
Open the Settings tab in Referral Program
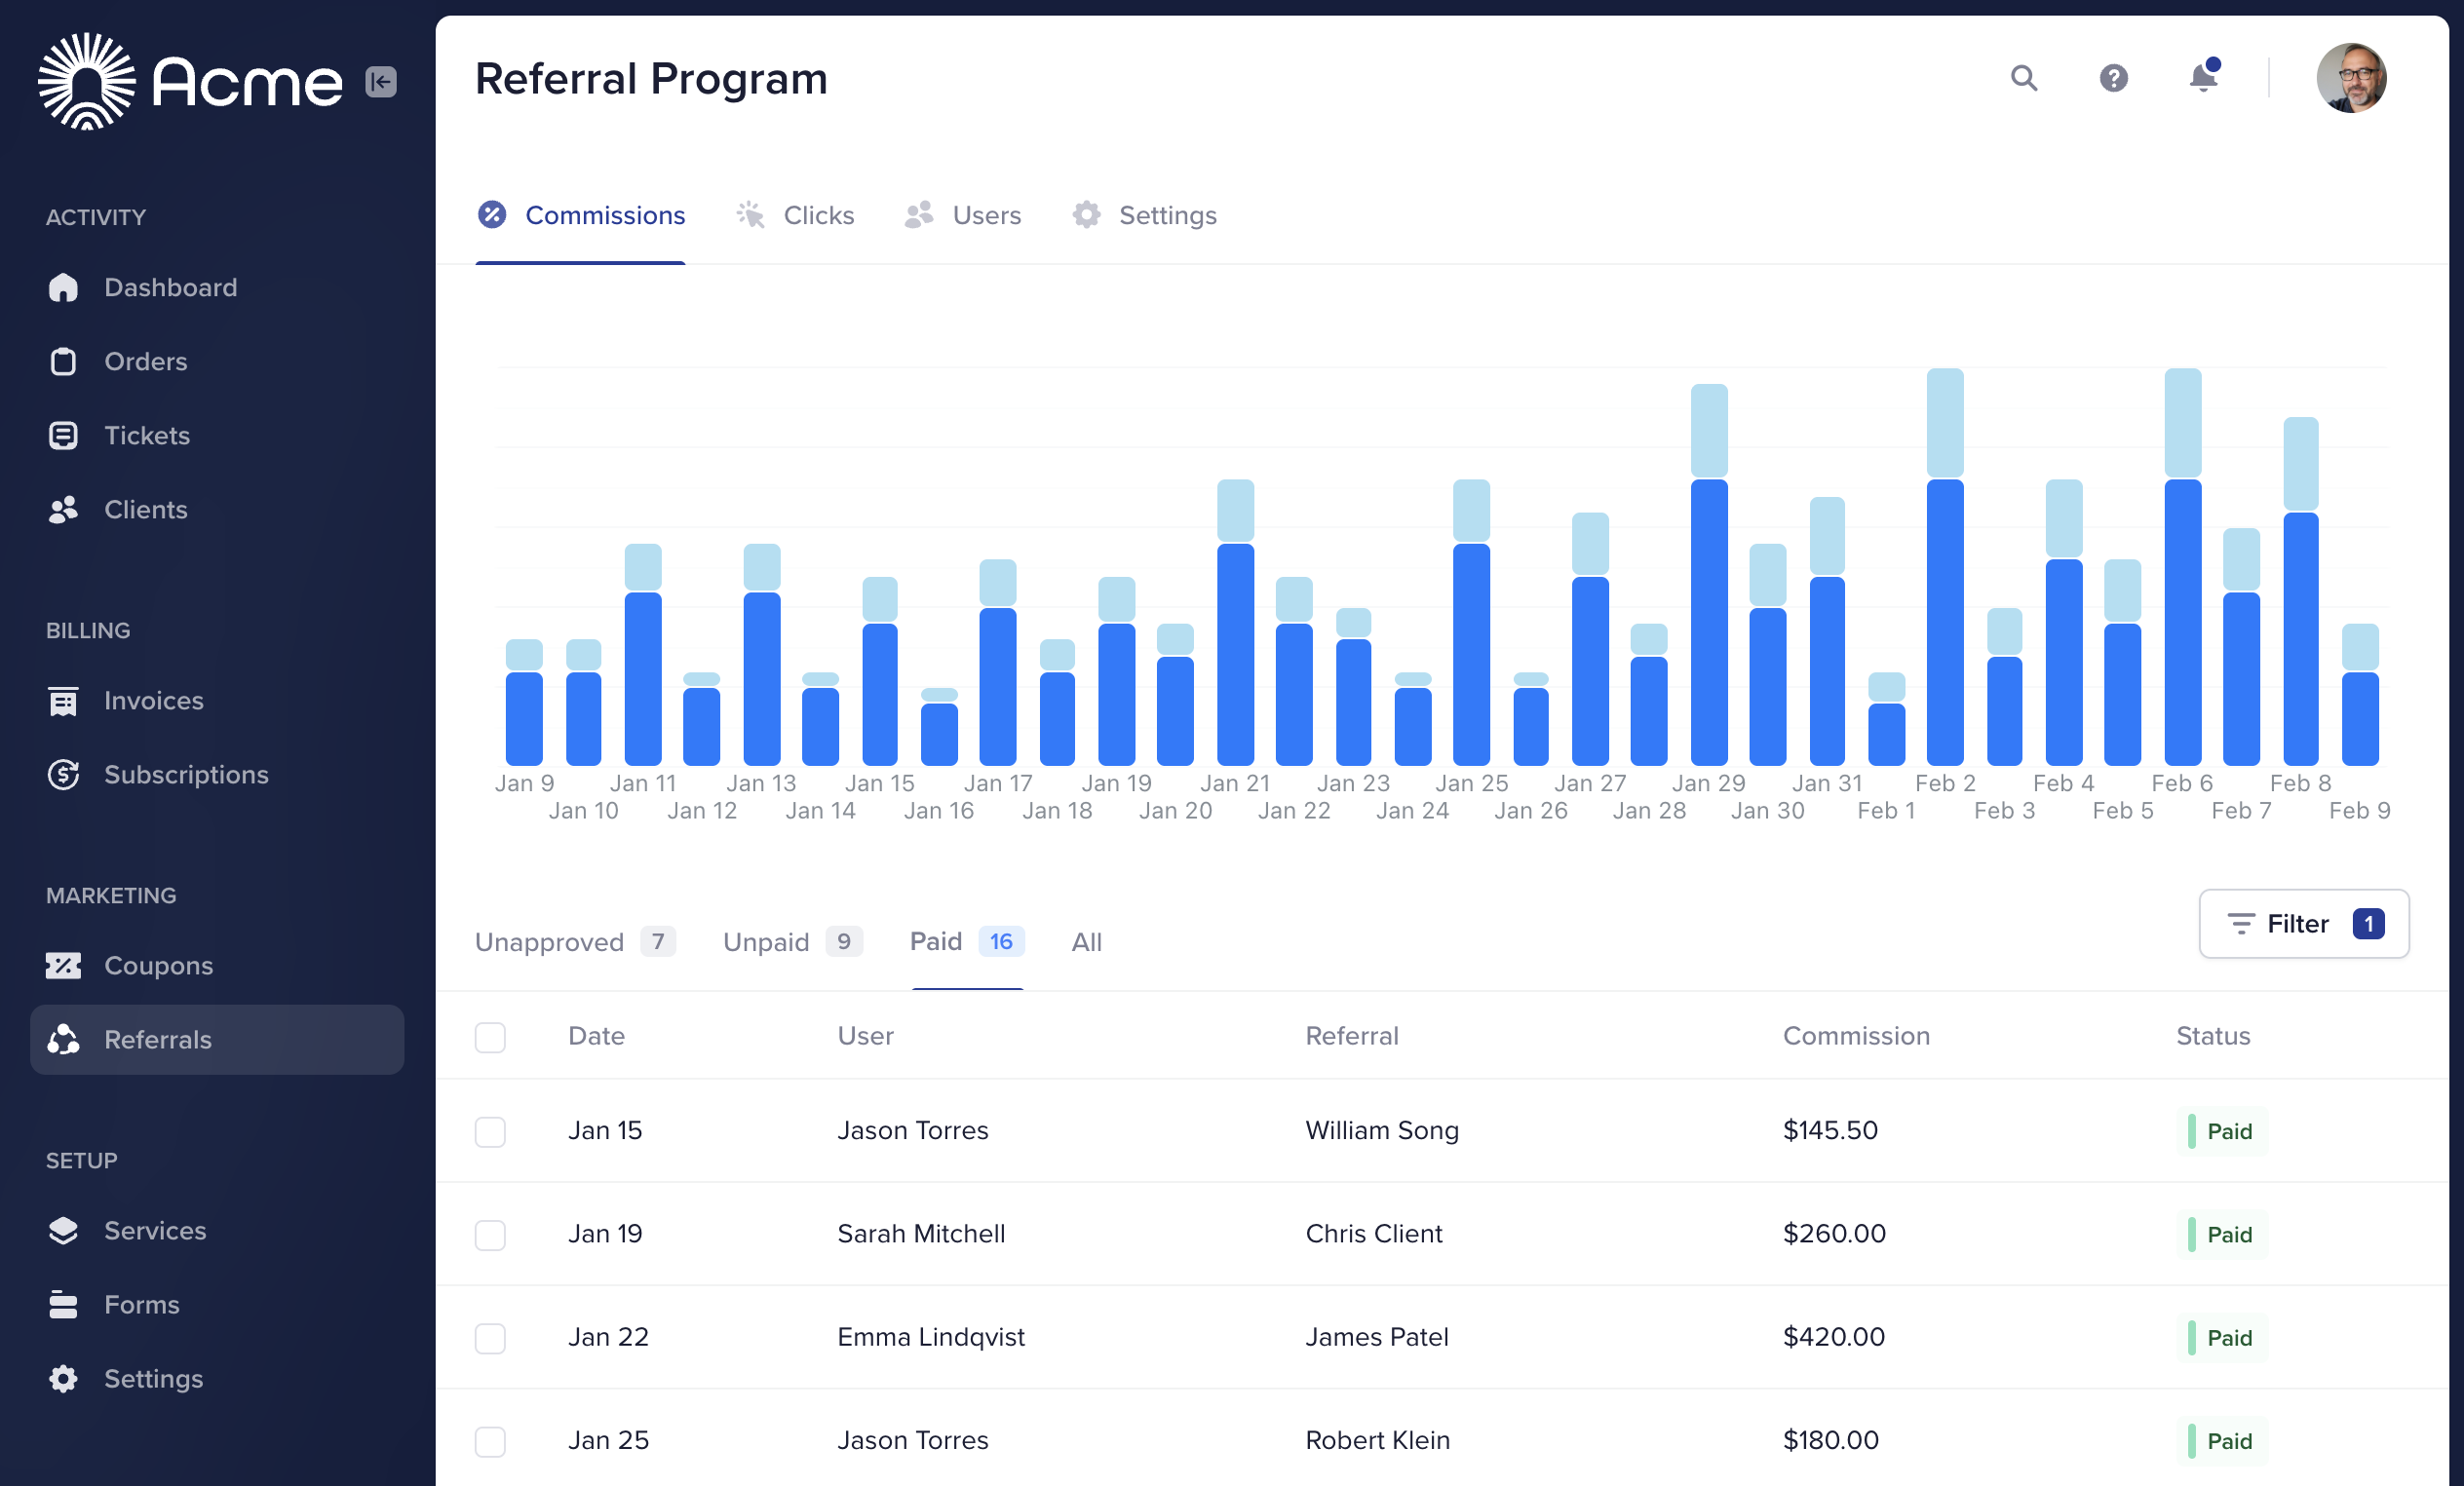click(x=1144, y=216)
